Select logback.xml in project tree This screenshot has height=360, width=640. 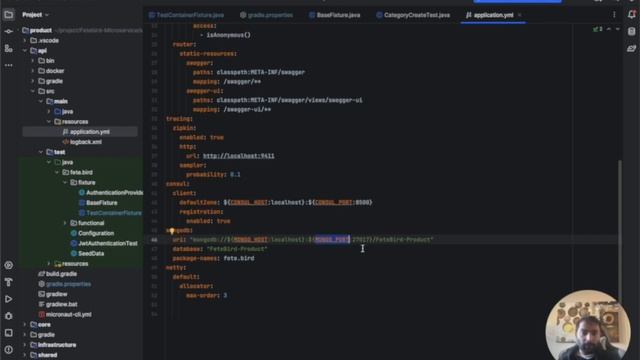pos(86,142)
